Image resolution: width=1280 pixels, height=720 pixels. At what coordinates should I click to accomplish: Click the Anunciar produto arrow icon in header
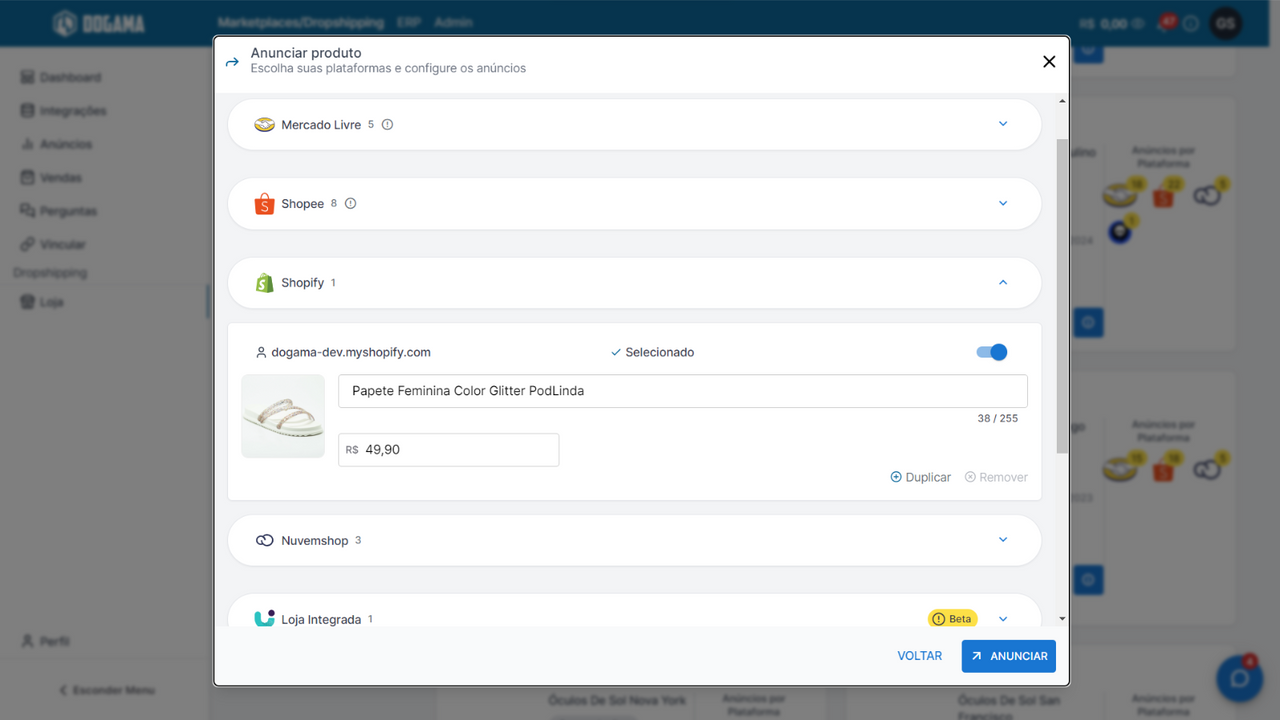(232, 62)
